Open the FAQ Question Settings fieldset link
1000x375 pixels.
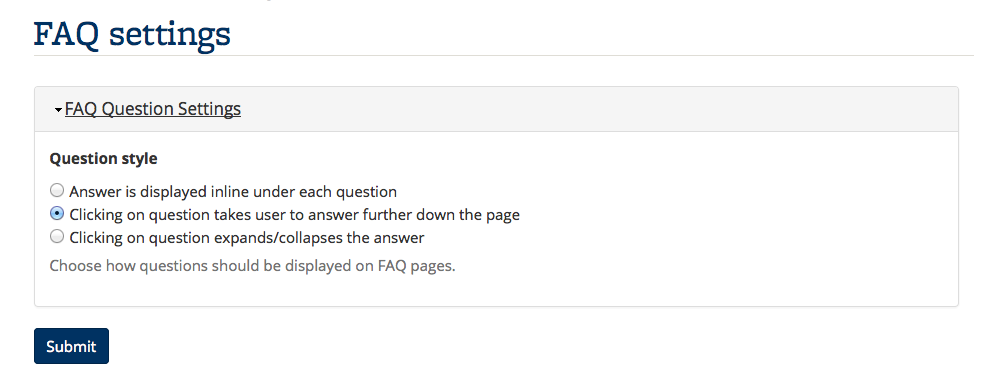tap(152, 109)
